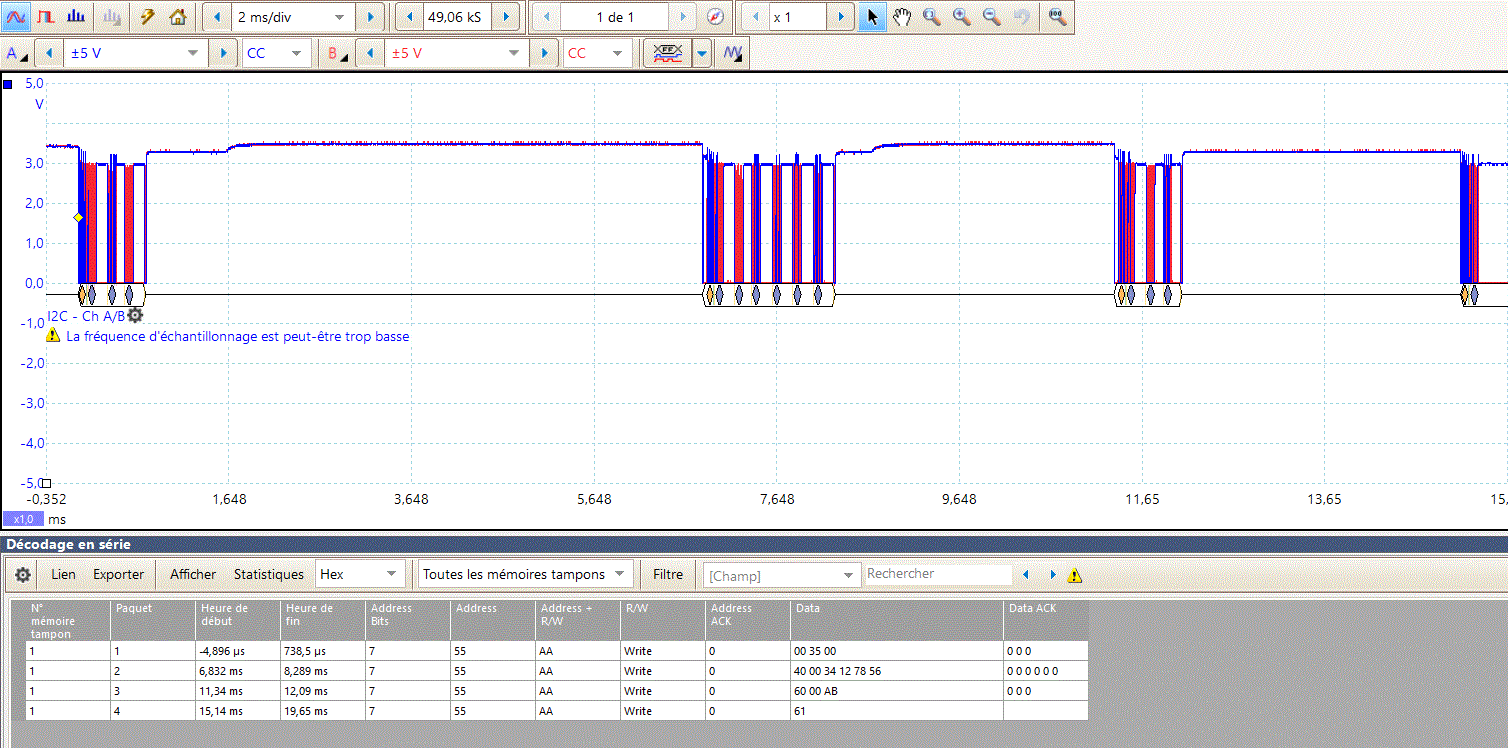This screenshot has width=1508, height=748.
Task: Decrease number of samples arrow
Action: [x=410, y=17]
